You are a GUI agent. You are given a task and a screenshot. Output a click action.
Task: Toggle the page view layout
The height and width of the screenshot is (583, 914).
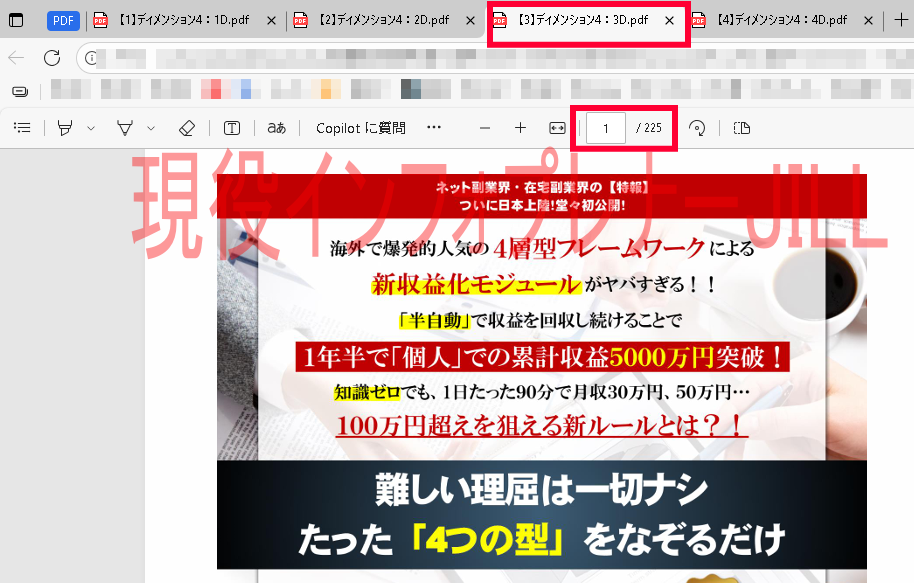point(741,128)
